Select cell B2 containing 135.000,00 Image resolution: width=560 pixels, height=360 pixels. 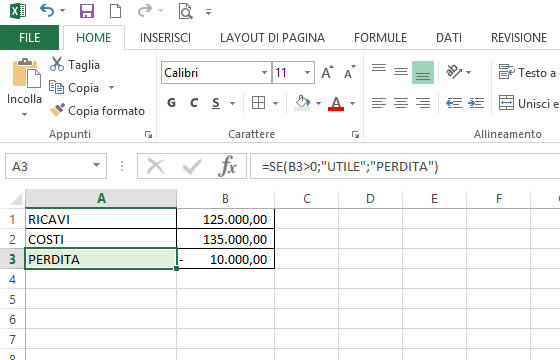pyautogui.click(x=226, y=239)
